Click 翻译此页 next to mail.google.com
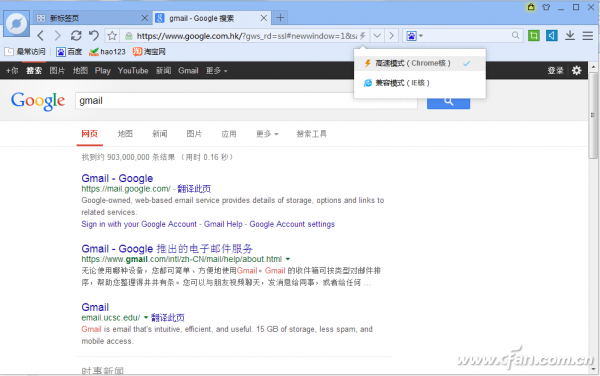 coord(194,189)
